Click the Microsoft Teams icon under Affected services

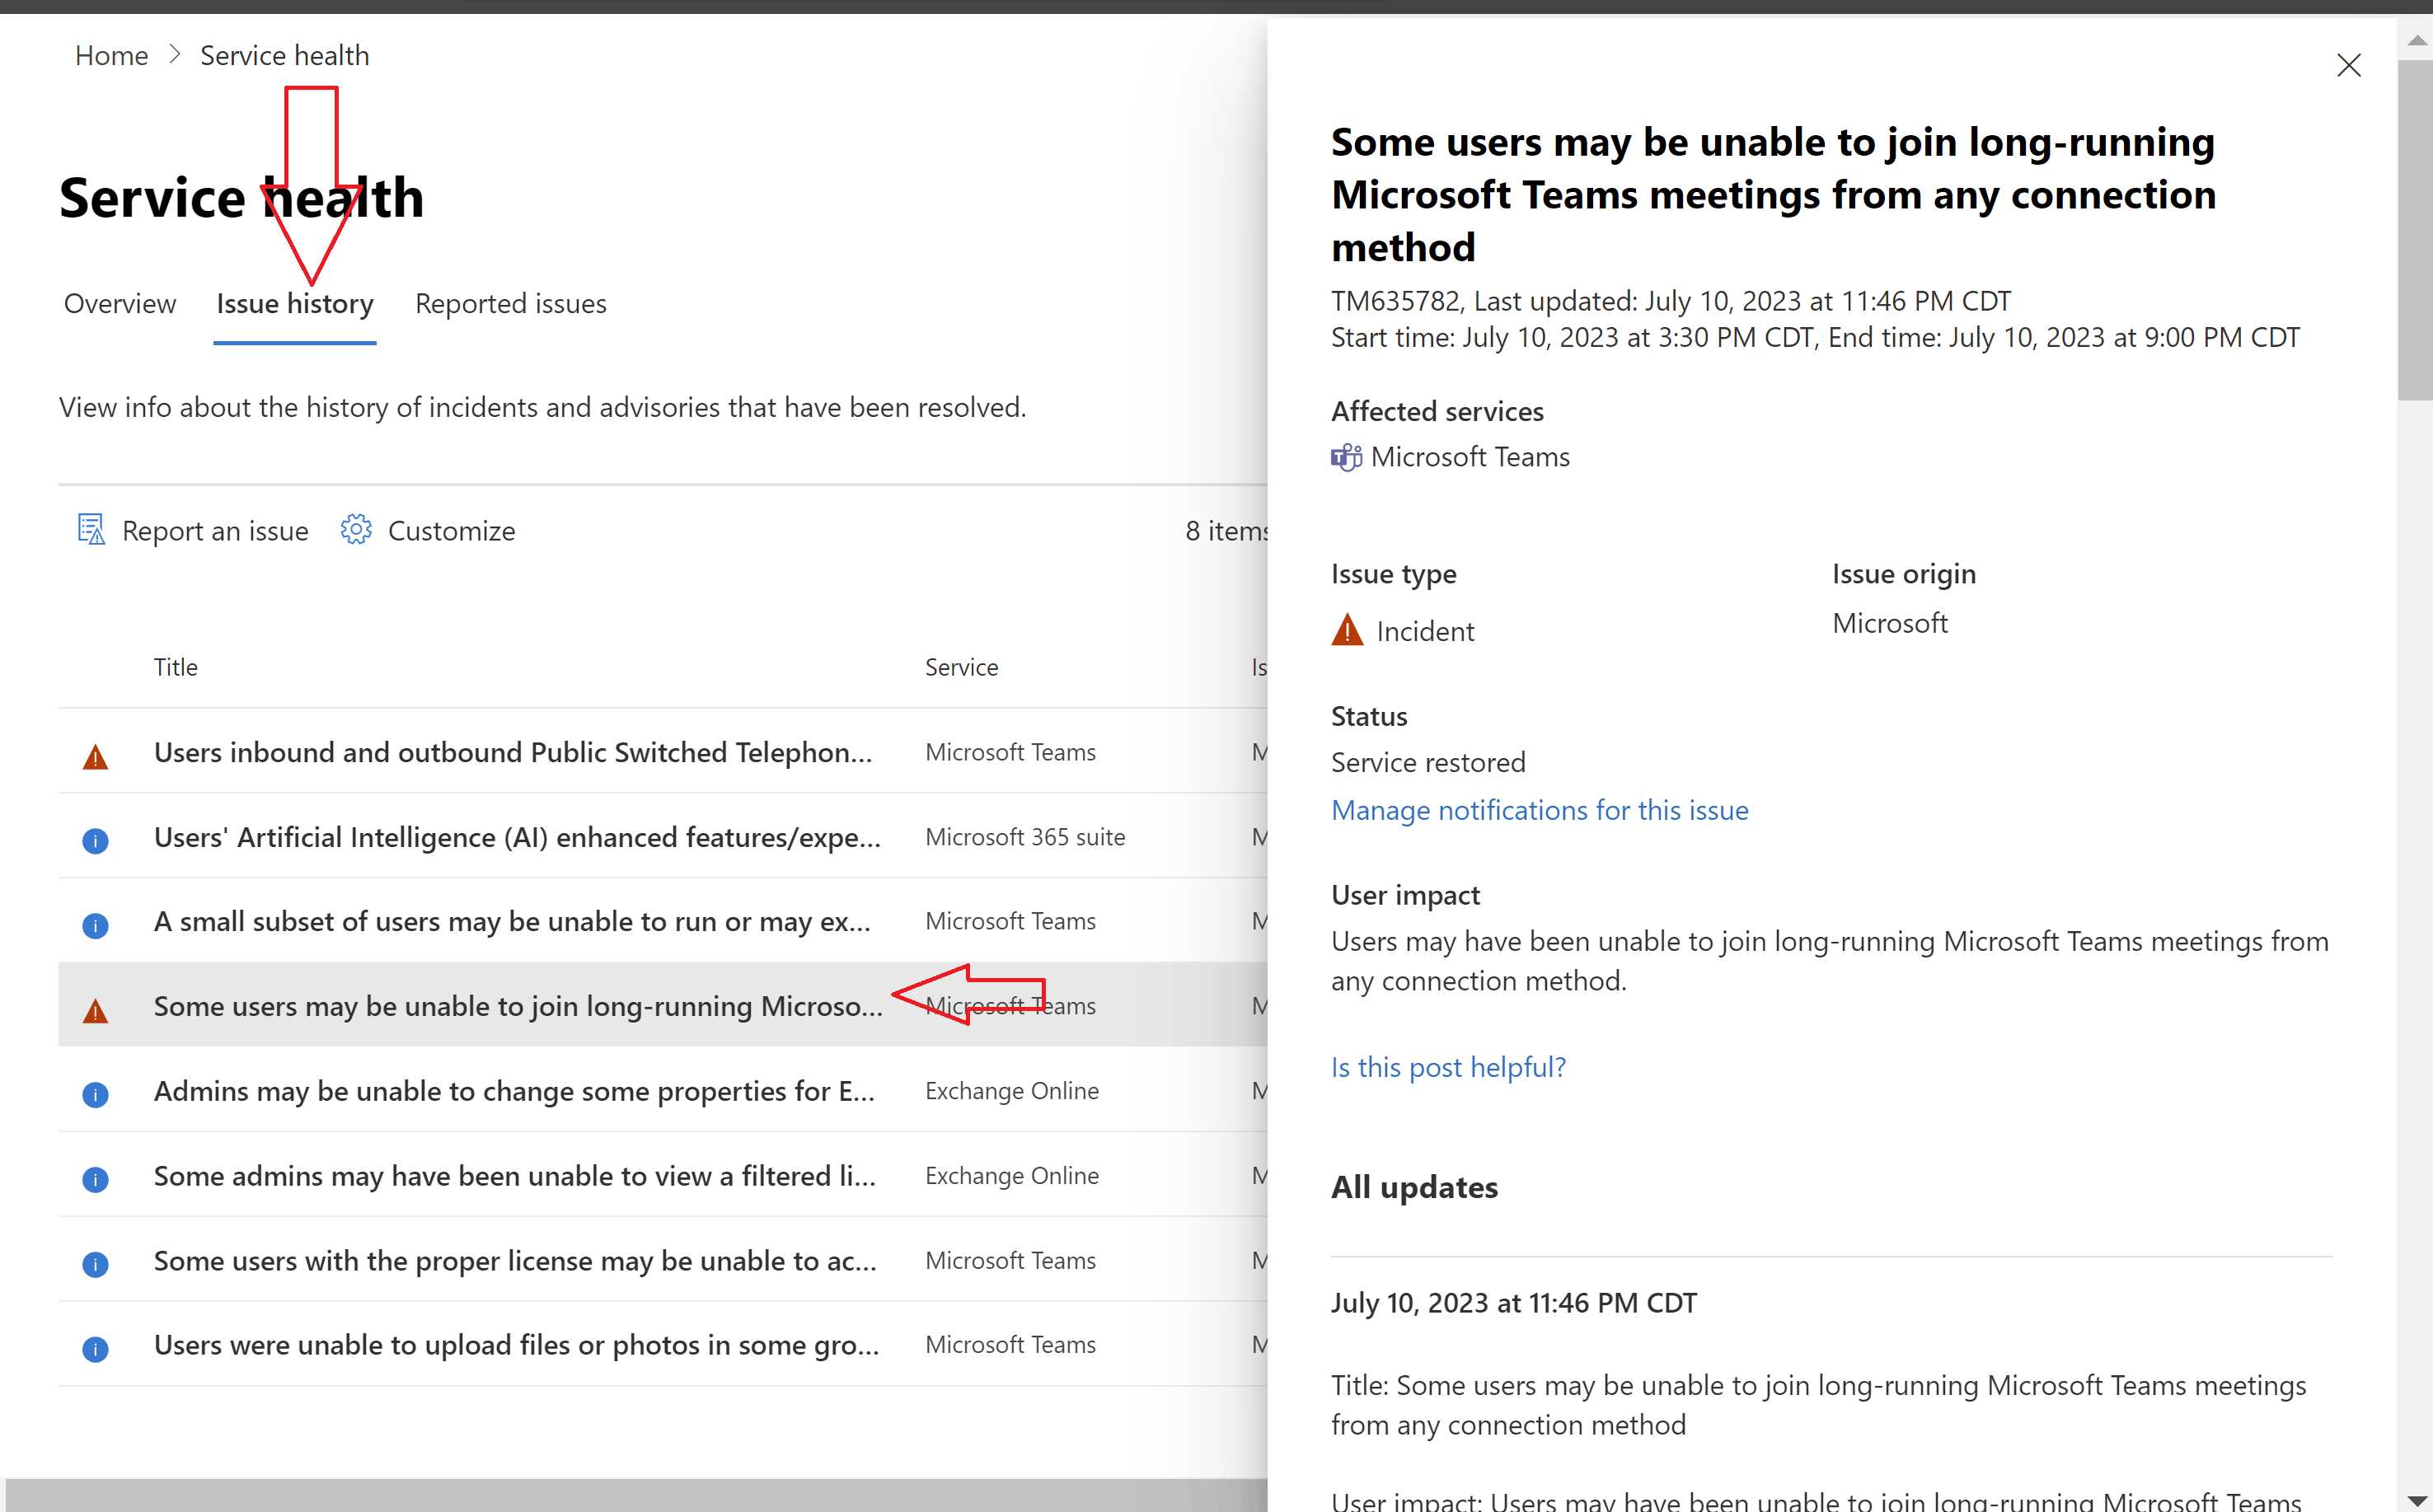(1345, 456)
